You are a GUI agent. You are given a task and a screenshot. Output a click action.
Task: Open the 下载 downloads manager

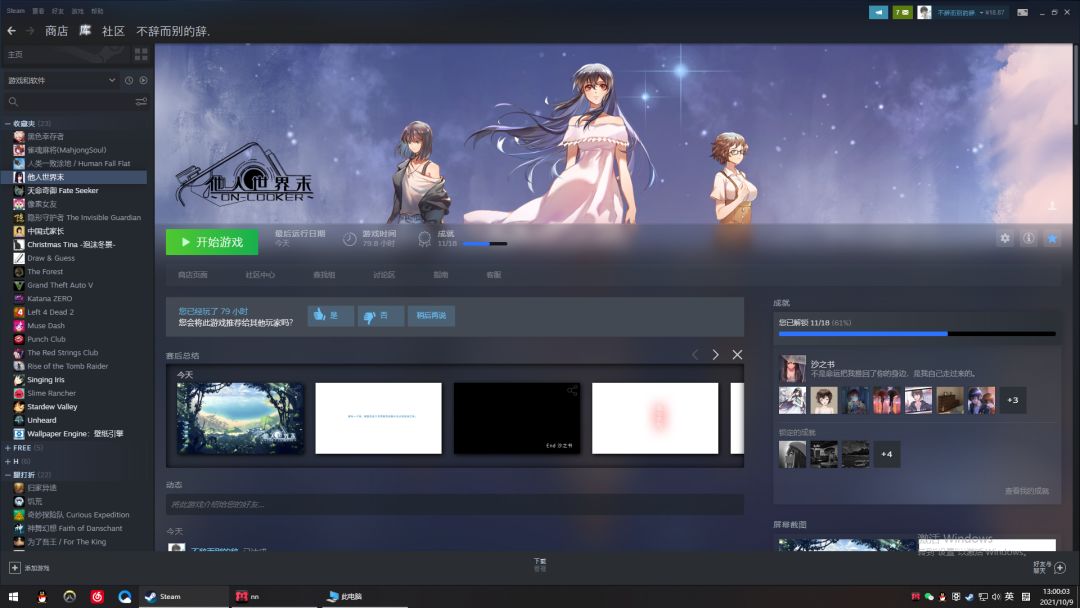(x=540, y=565)
